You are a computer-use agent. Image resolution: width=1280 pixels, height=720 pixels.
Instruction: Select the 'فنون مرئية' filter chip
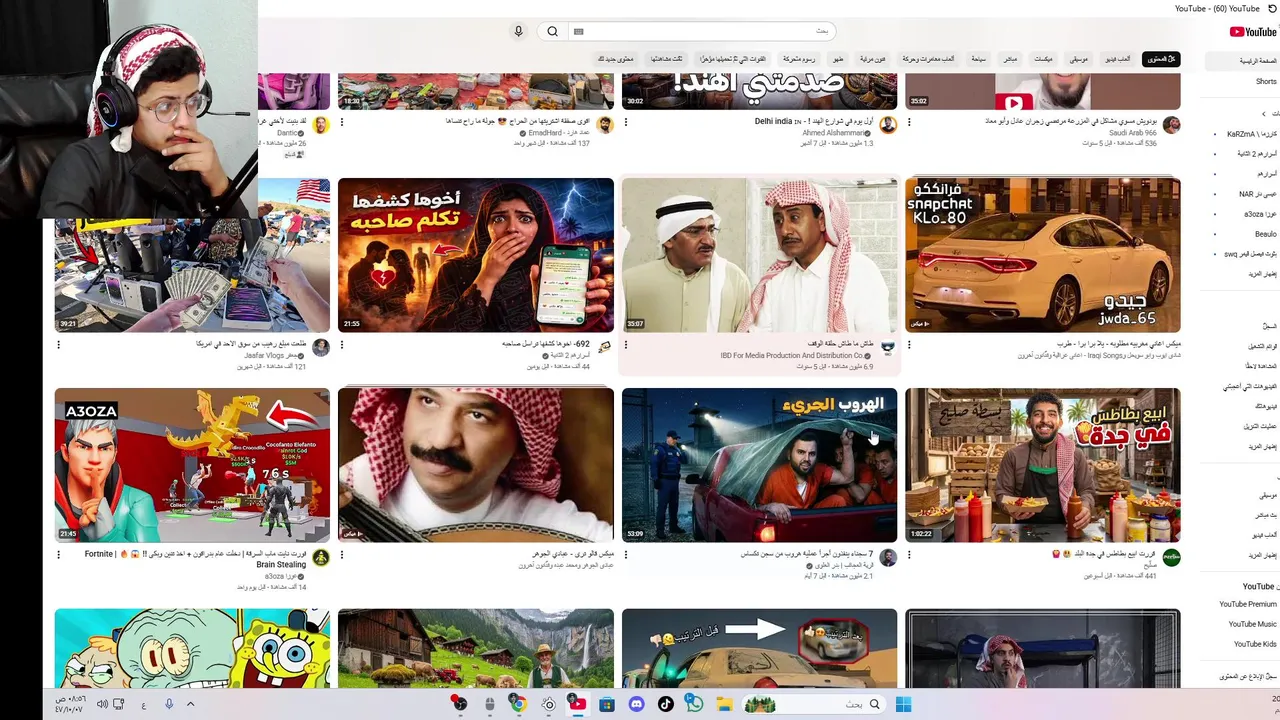(x=873, y=59)
